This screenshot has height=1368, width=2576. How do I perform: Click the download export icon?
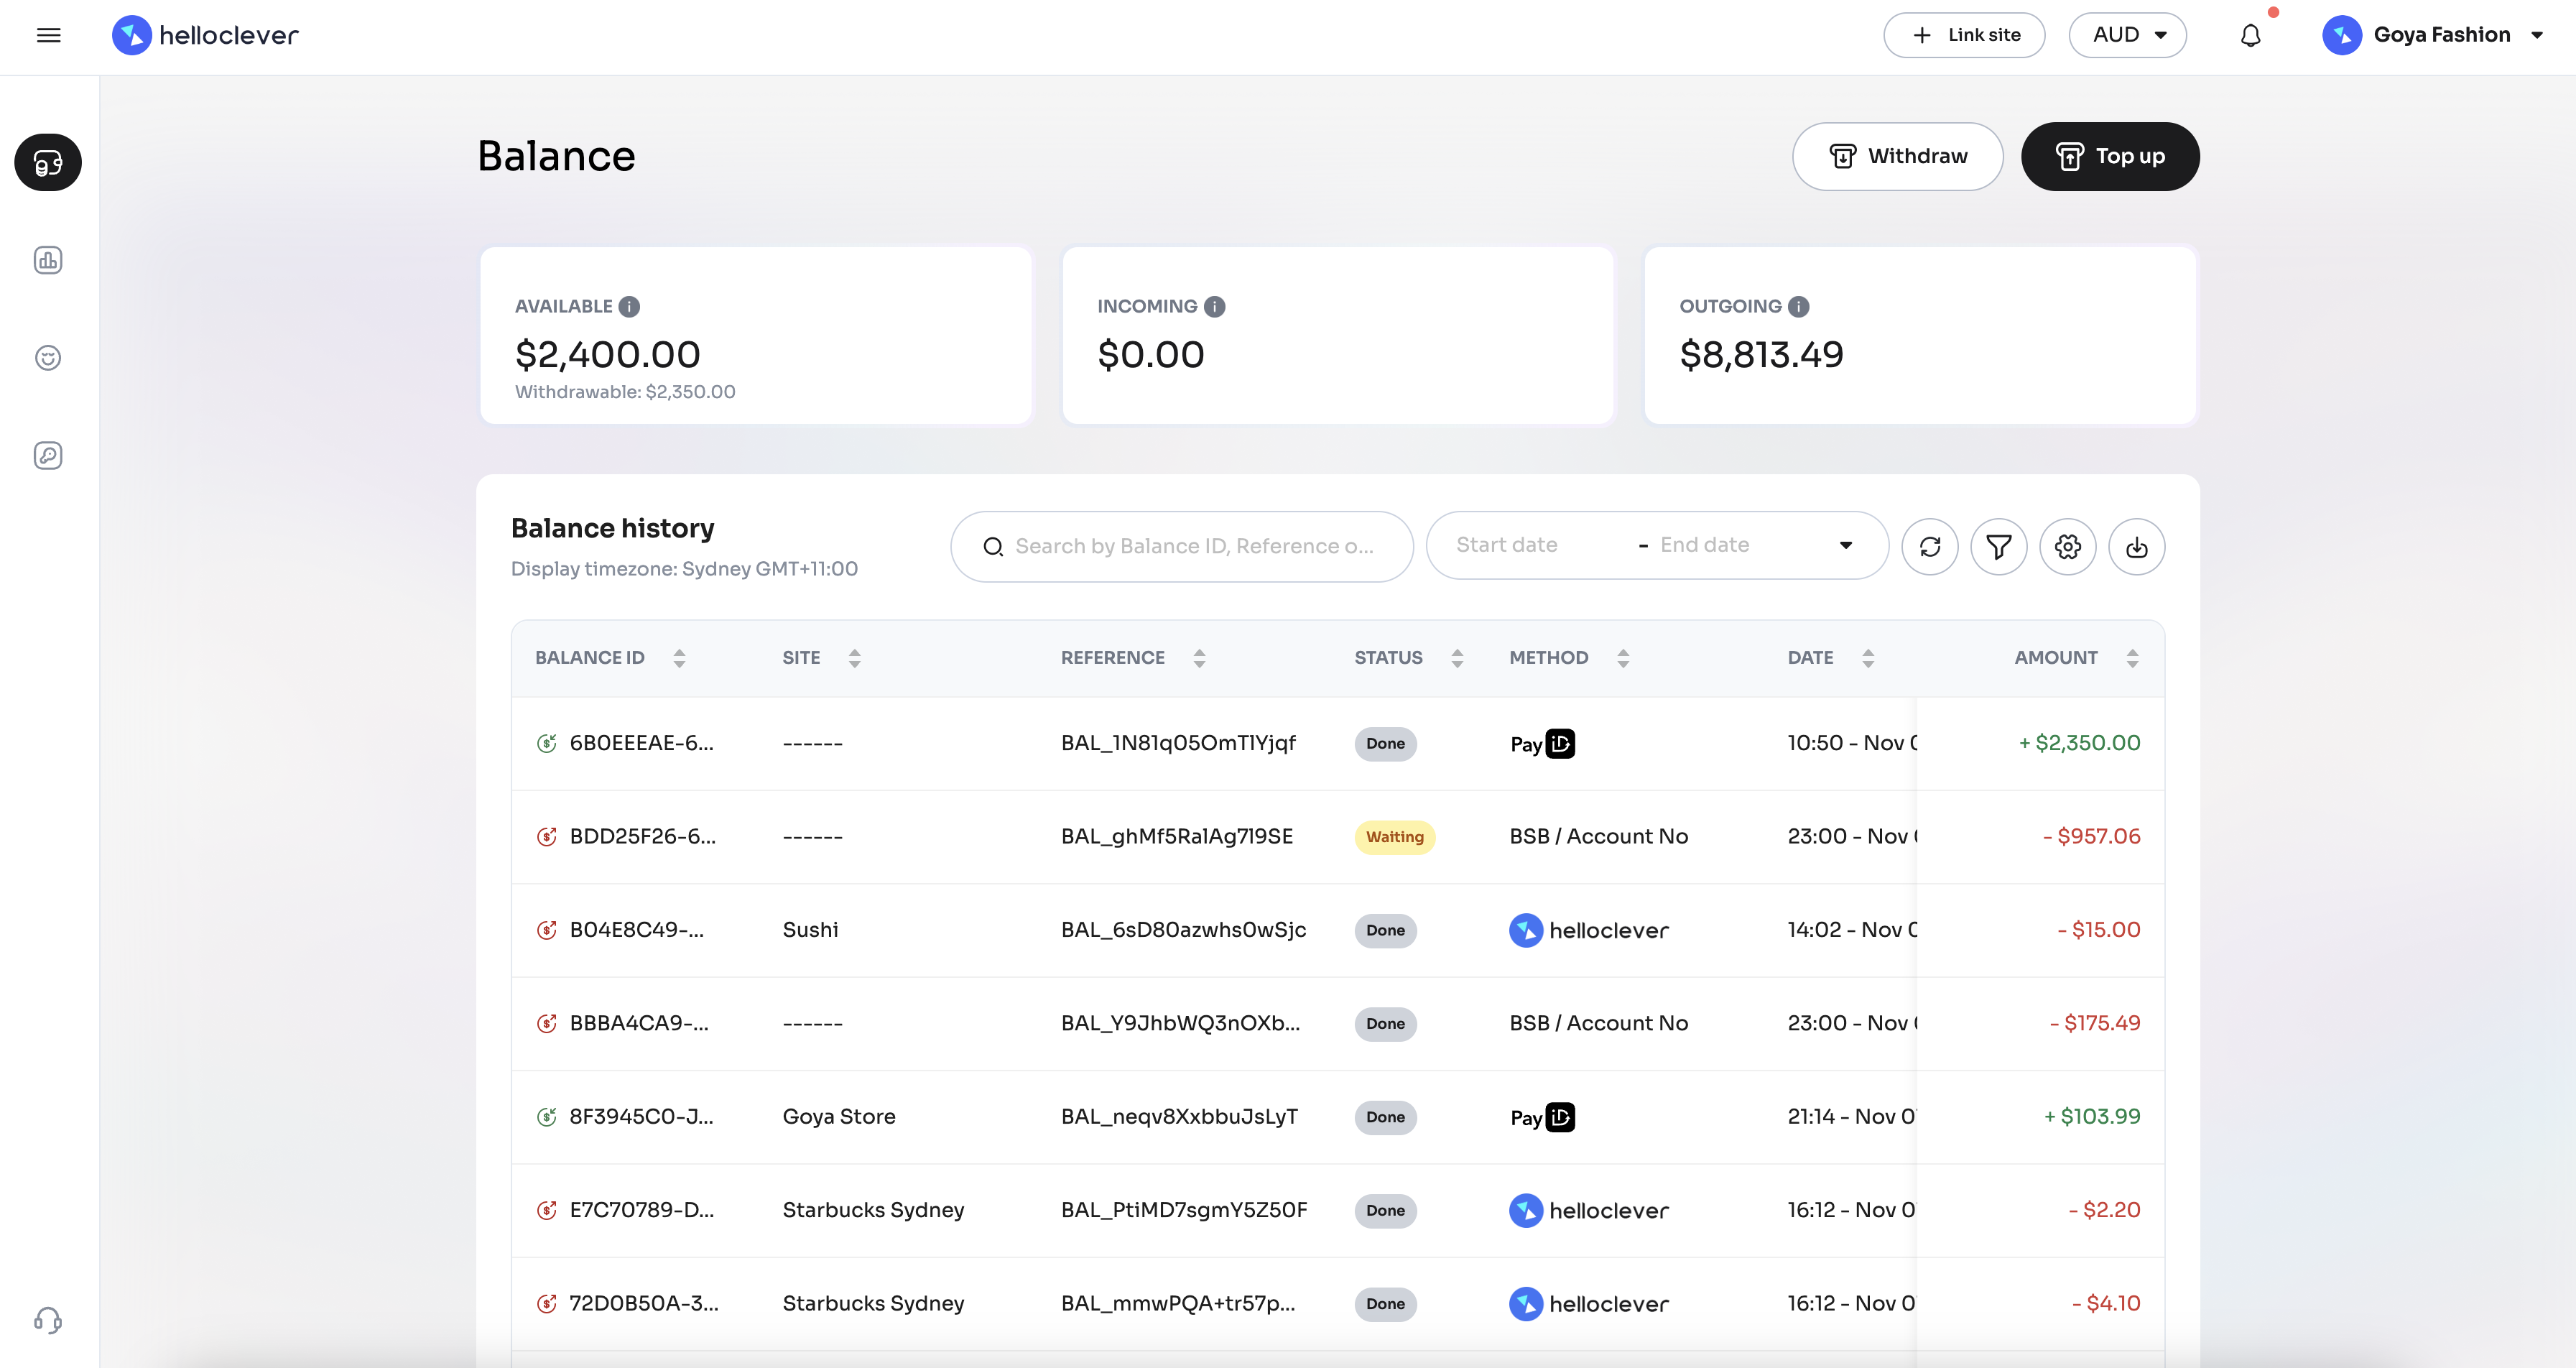(2136, 546)
